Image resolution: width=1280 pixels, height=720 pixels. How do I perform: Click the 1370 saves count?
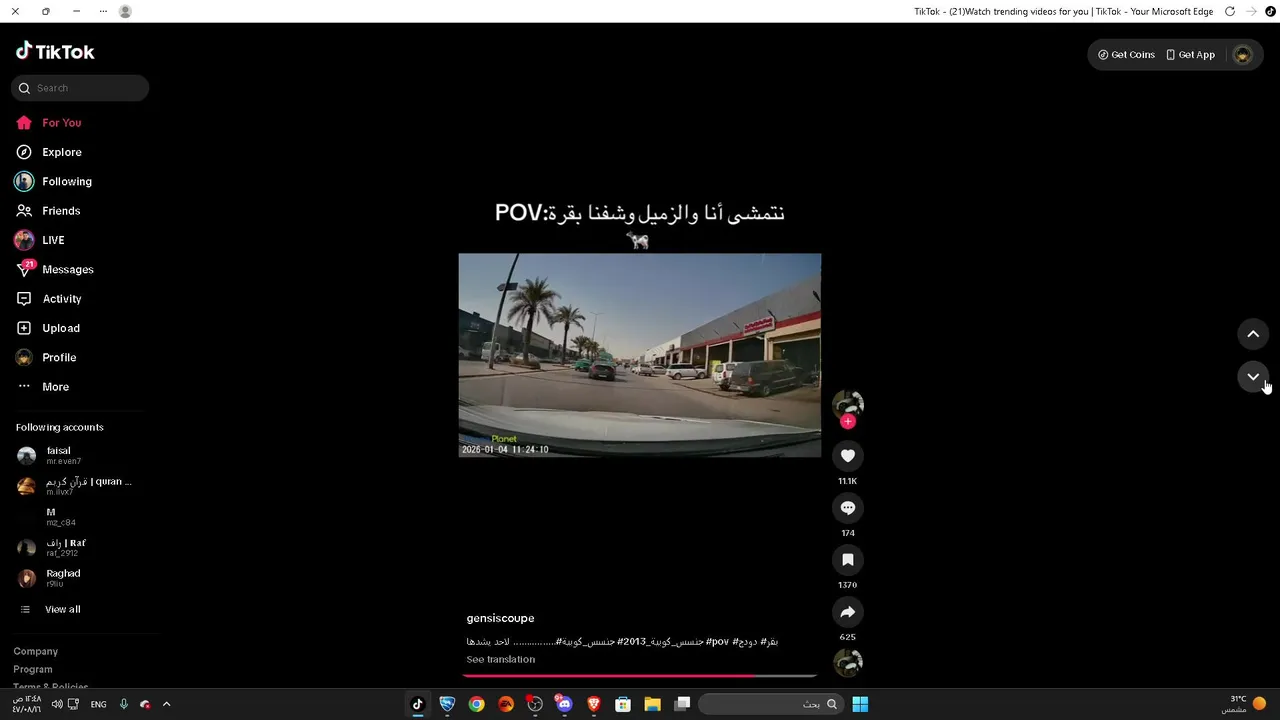click(848, 585)
